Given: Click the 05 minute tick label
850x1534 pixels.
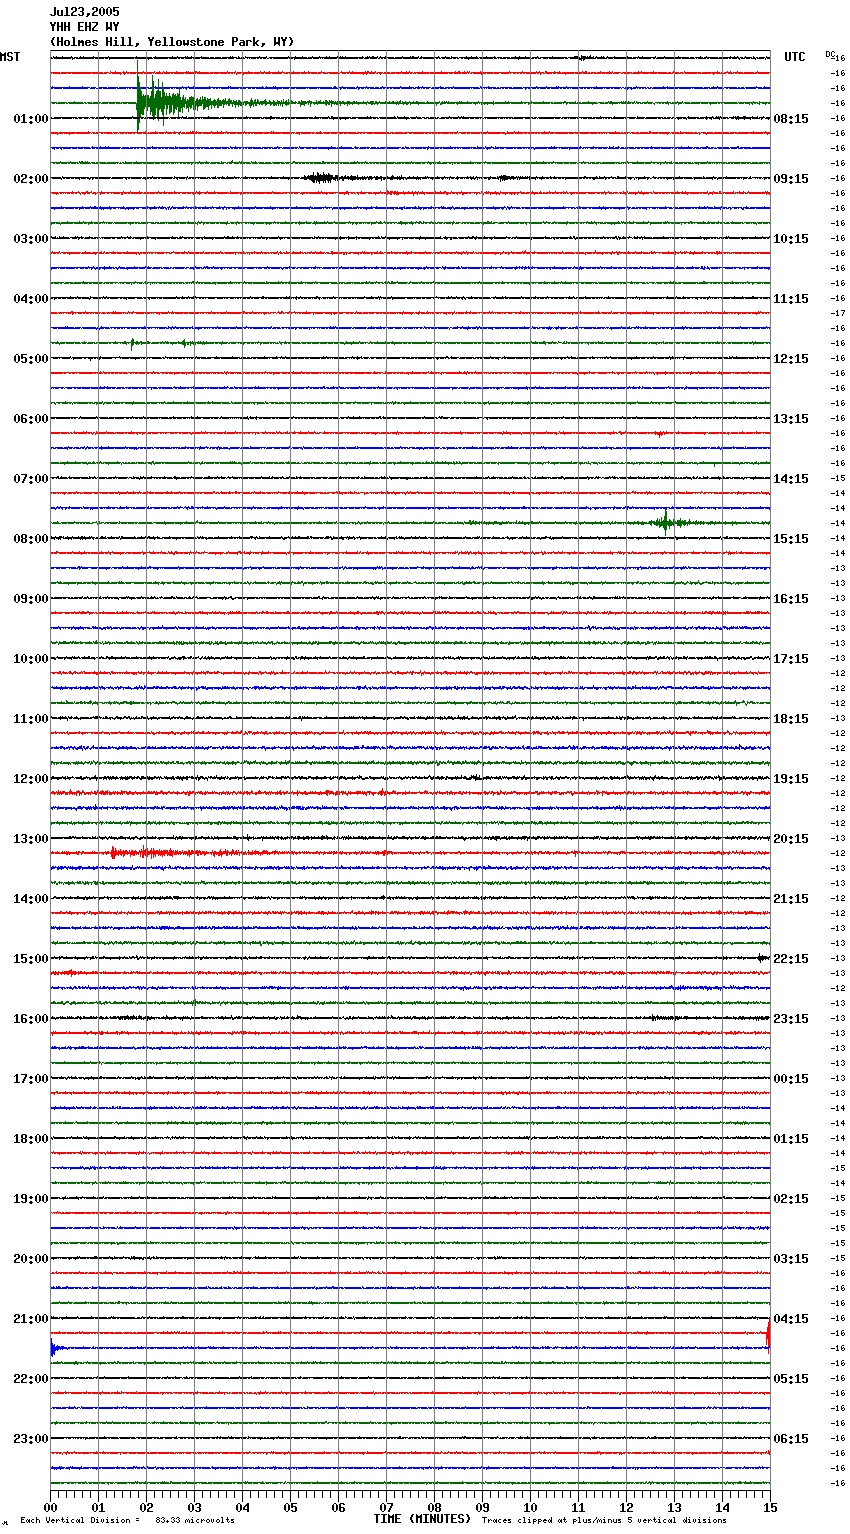Looking at the screenshot, I should [x=291, y=1507].
